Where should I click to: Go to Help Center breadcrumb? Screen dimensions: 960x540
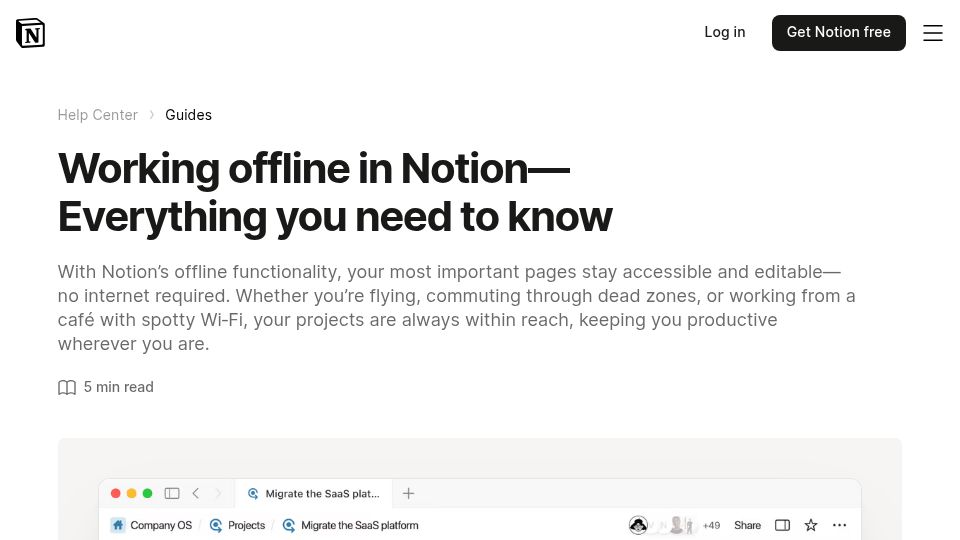[x=97, y=115]
